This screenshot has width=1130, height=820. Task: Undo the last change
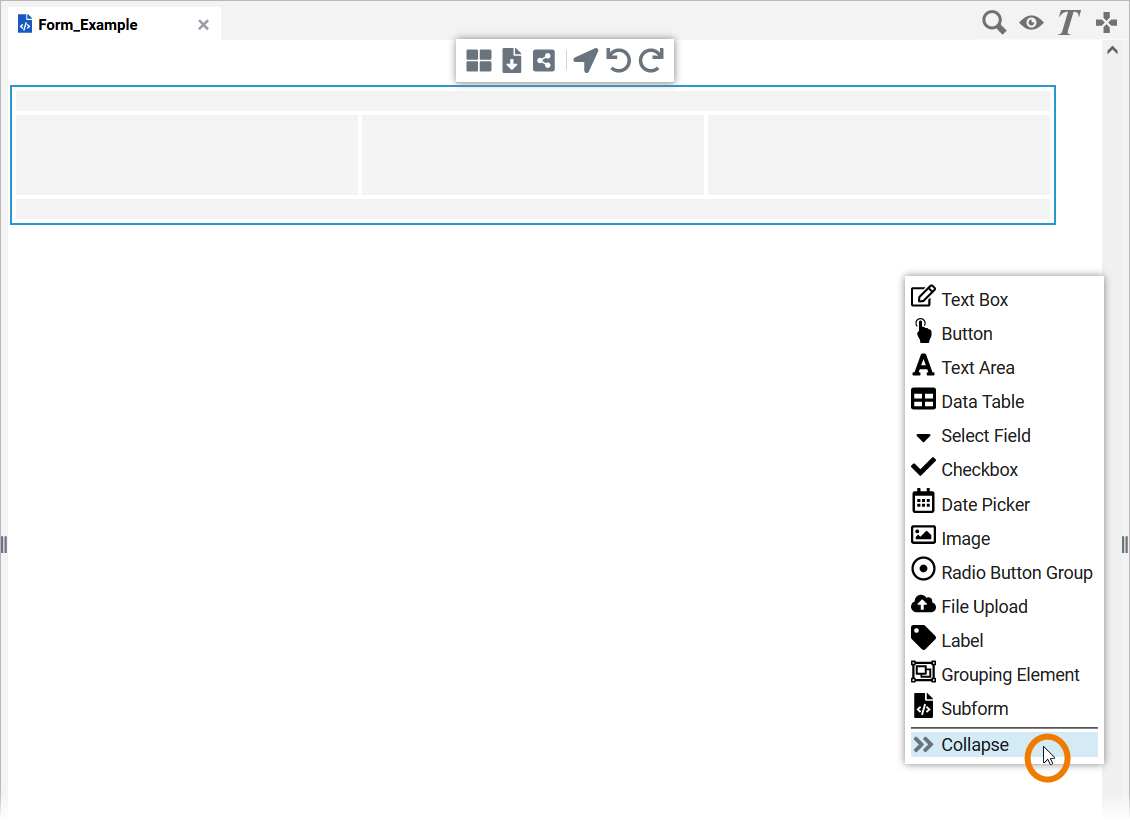pyautogui.click(x=618, y=60)
